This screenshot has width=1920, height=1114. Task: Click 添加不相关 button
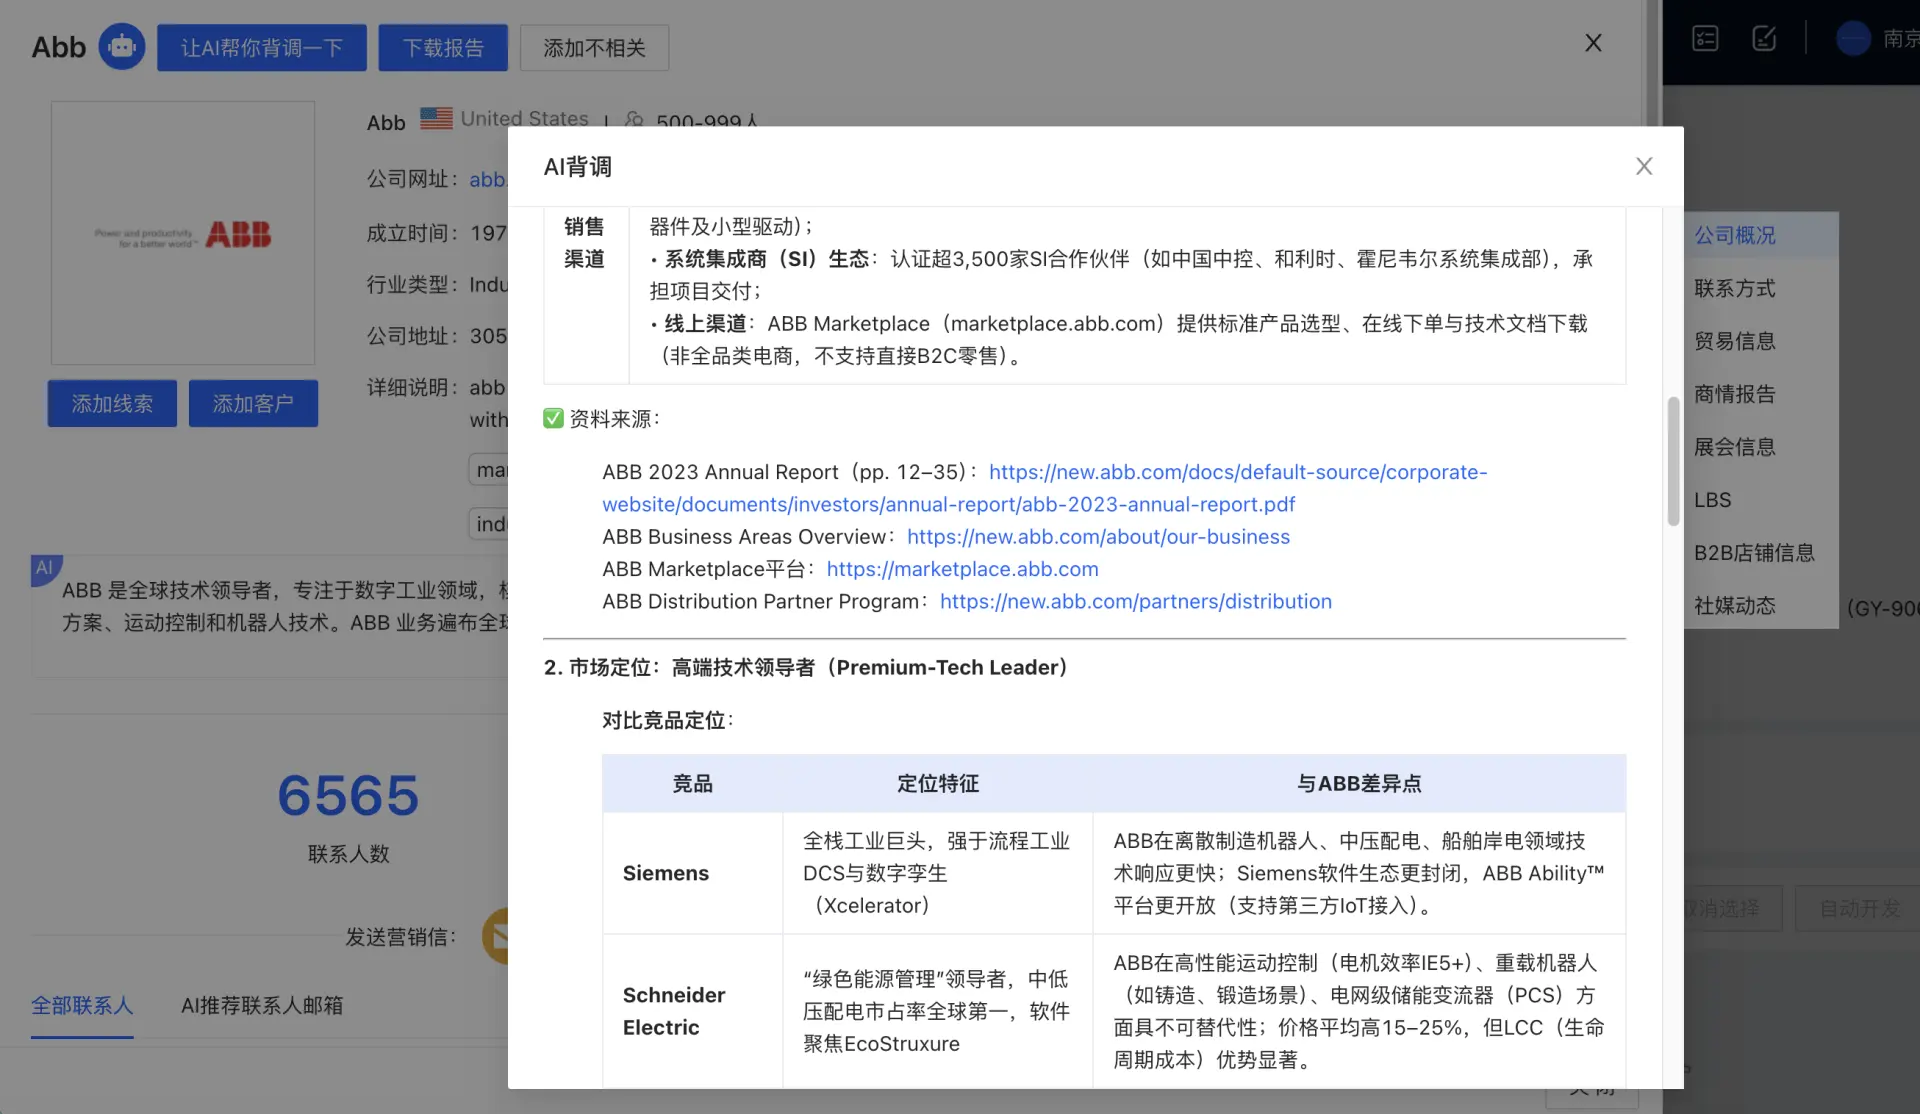[594, 48]
